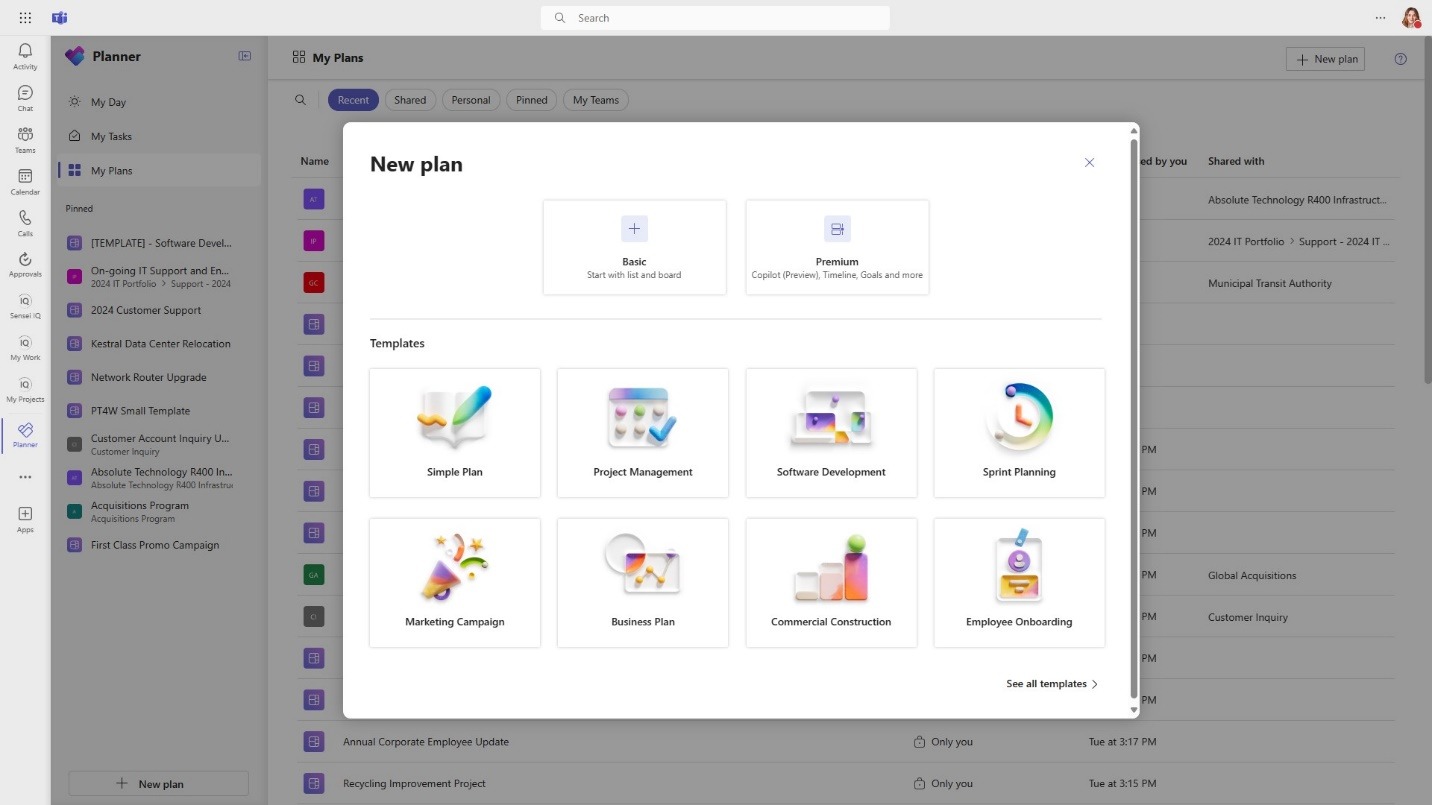This screenshot has height=805, width=1432.
Task: Open pinned plan Kestral Data Center Relocation
Action: (159, 343)
